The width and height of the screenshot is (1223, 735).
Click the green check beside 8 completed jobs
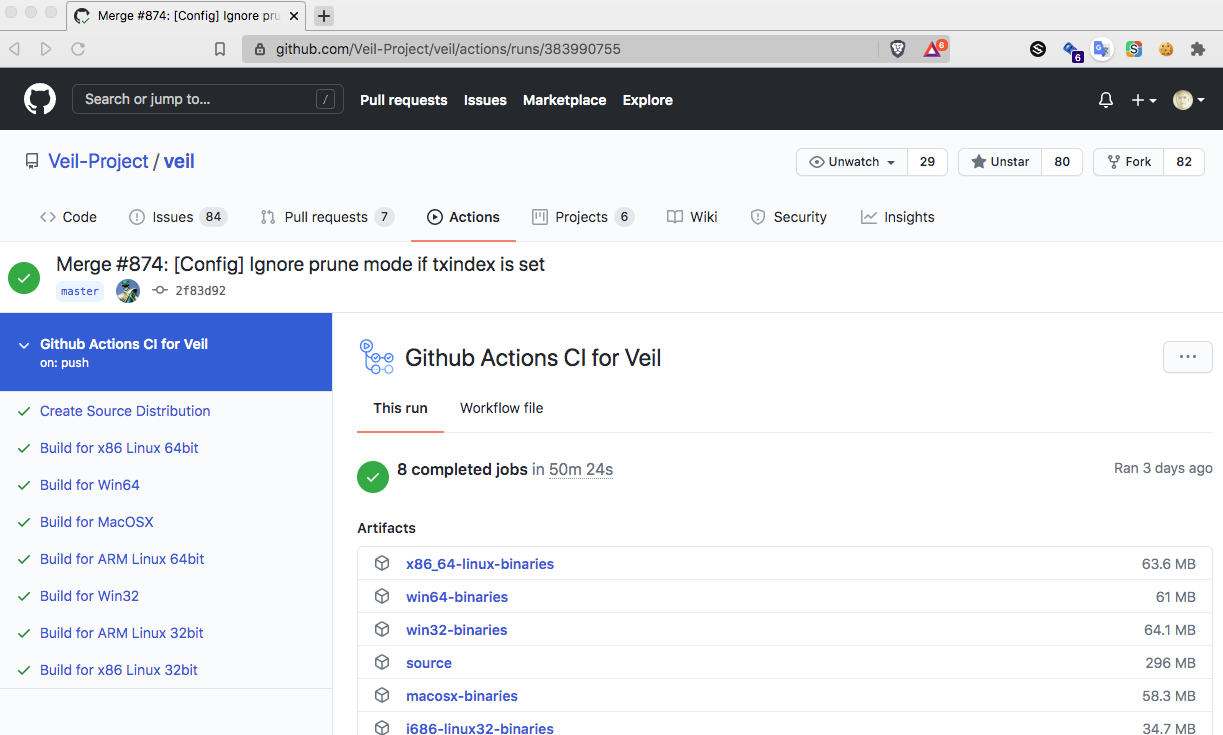[x=373, y=478]
